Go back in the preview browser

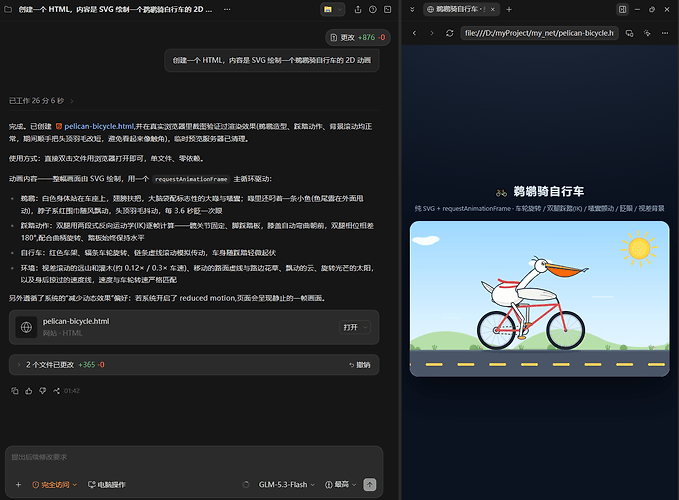[x=414, y=33]
